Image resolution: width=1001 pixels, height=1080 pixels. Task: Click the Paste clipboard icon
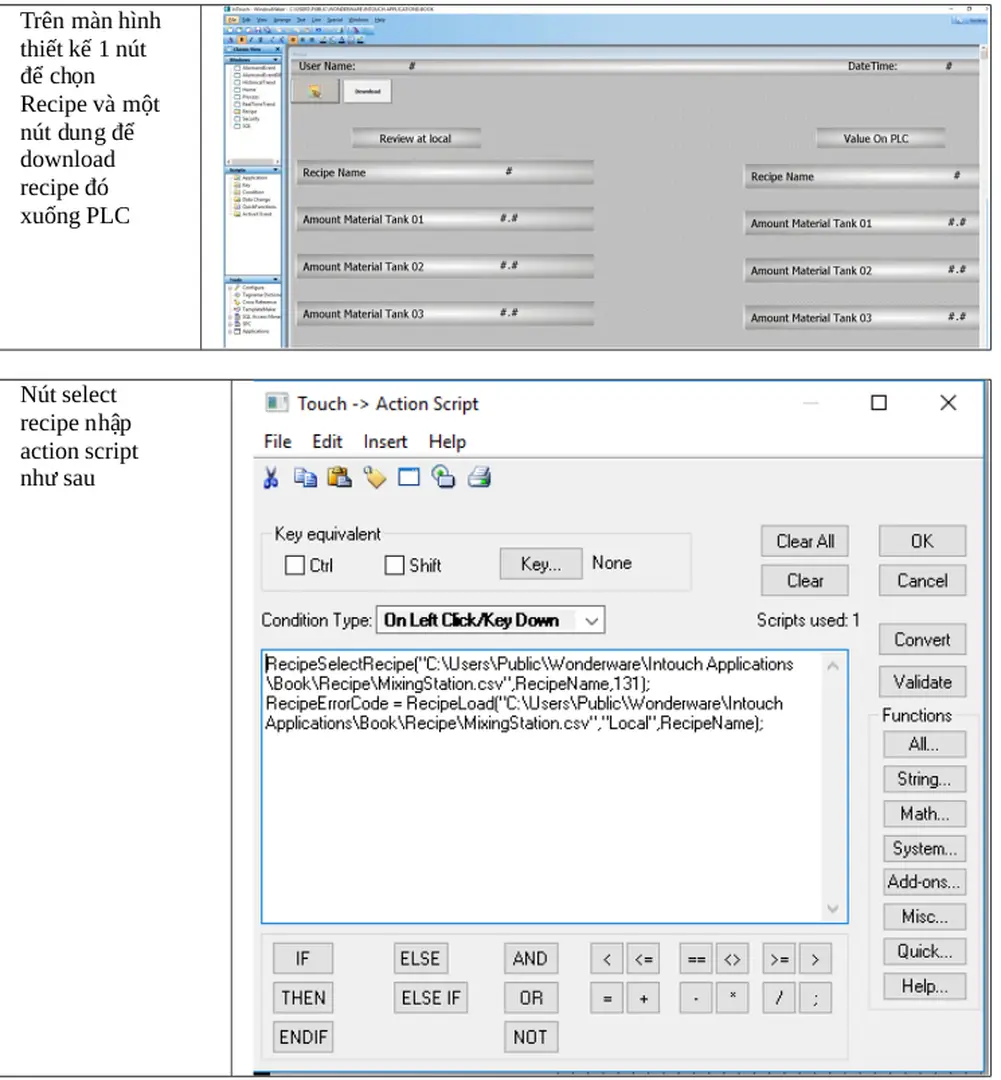340,477
